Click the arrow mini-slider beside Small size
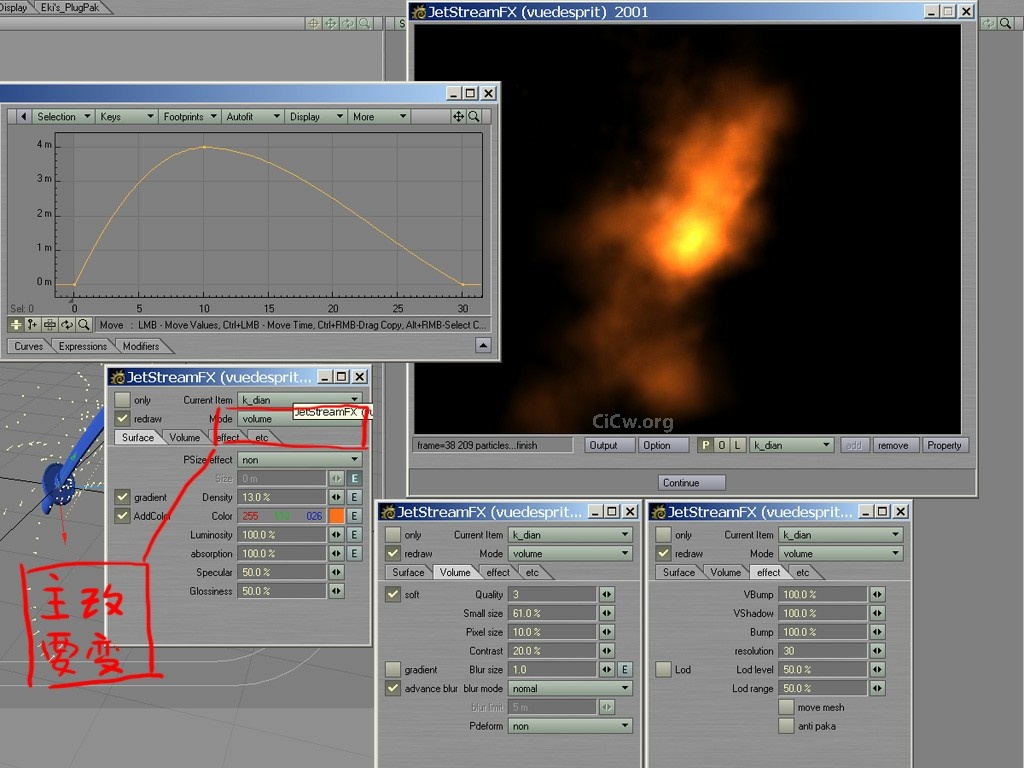This screenshot has width=1024, height=768. [607, 613]
